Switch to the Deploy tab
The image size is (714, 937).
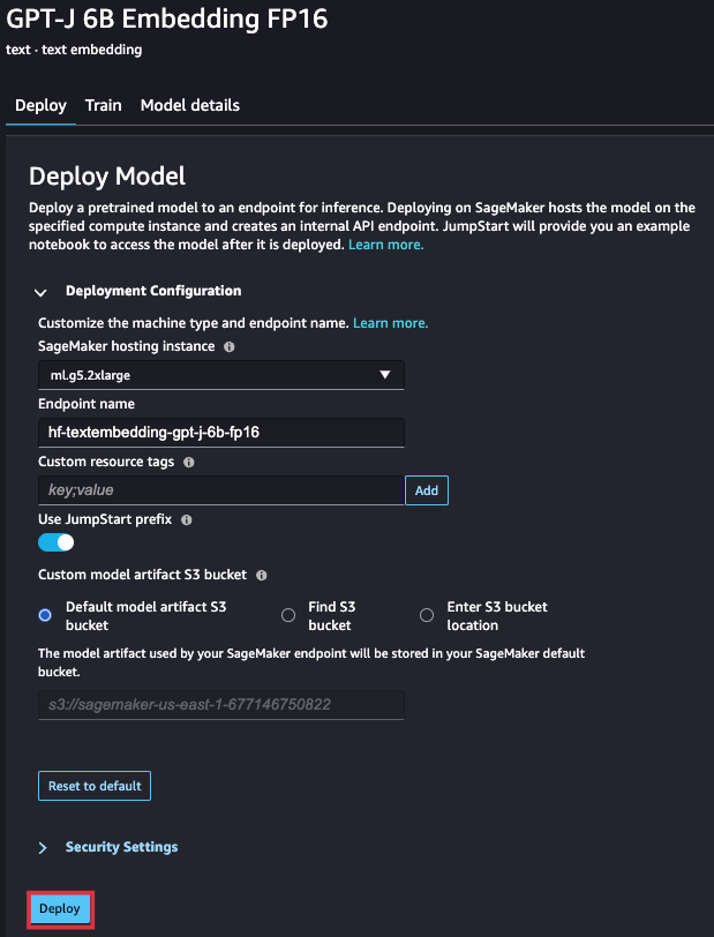coord(41,106)
